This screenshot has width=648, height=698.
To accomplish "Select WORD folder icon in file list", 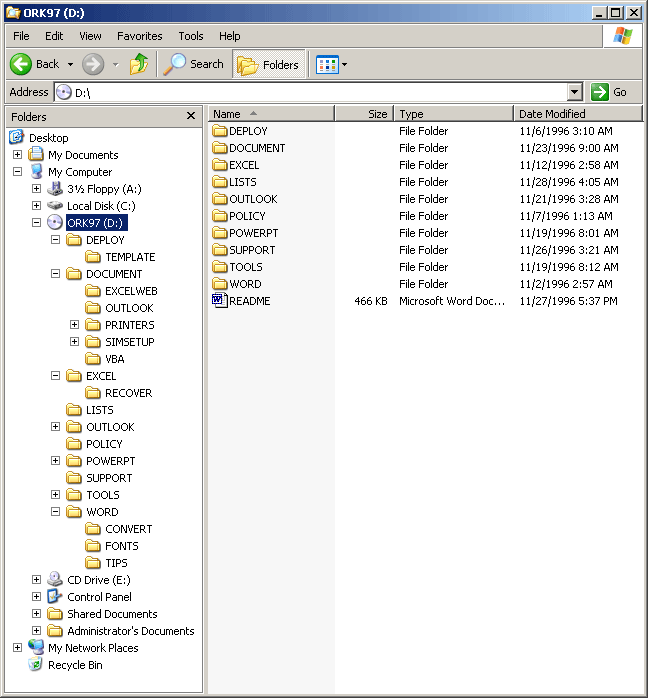I will pos(220,284).
